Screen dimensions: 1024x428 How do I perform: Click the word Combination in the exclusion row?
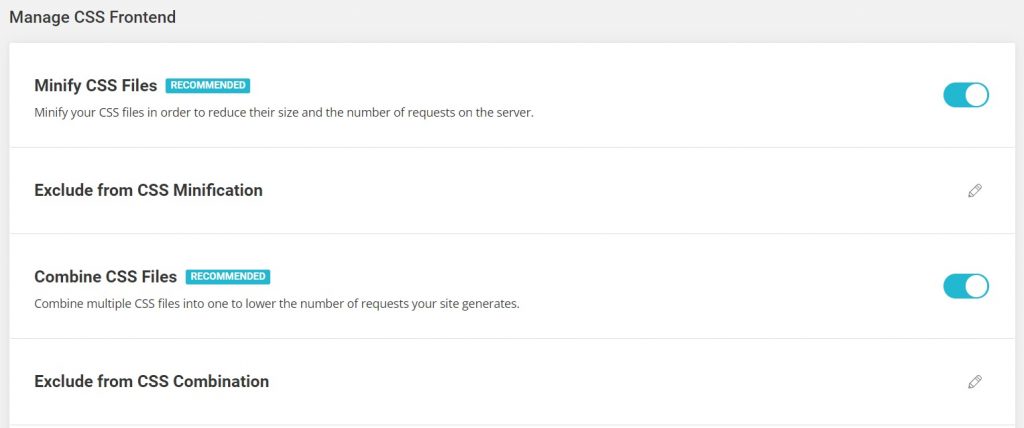point(221,381)
